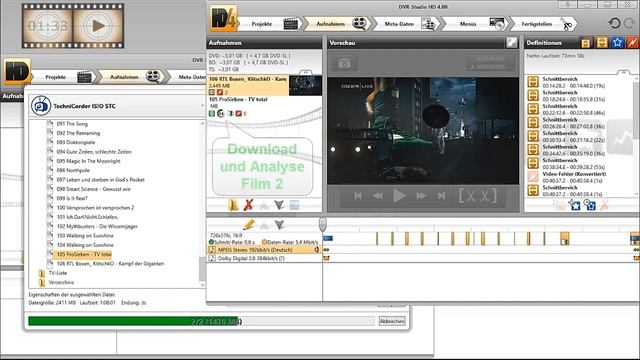
Task: Delete recording with the red X icon
Action: pyautogui.click(x=248, y=205)
